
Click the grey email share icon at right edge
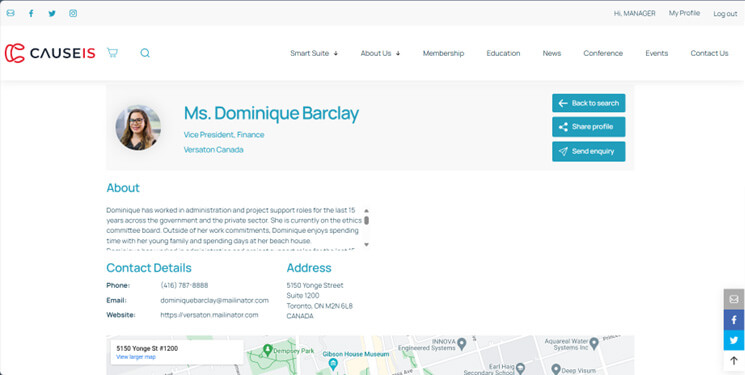pyautogui.click(x=734, y=299)
